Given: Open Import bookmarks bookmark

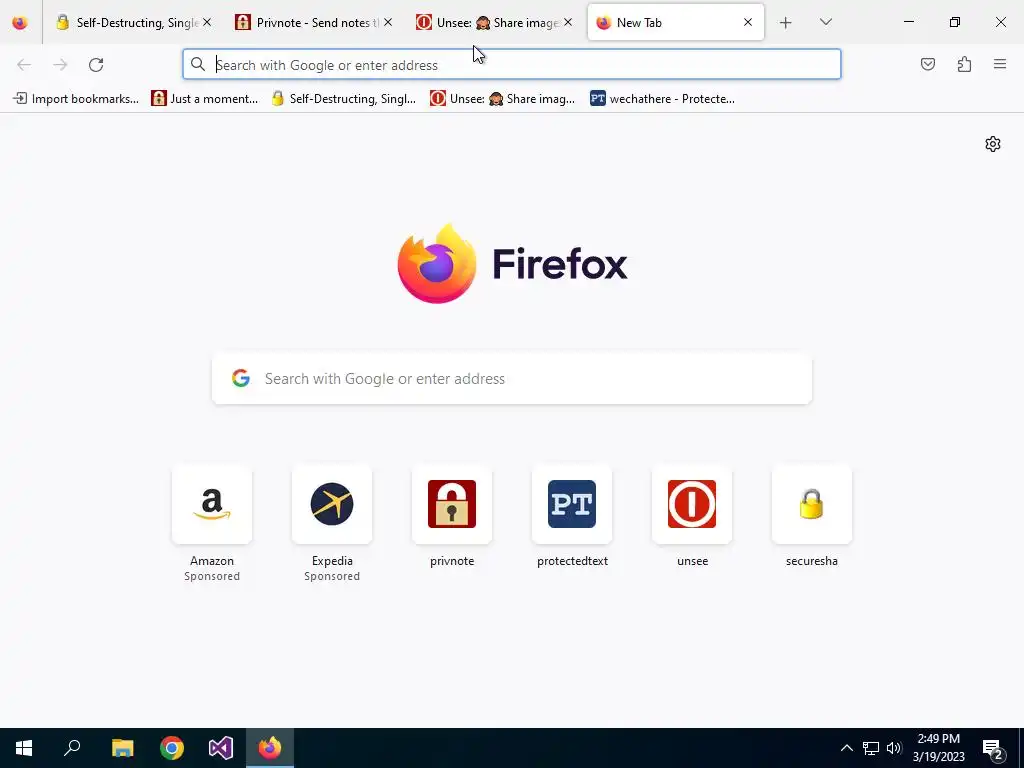Looking at the screenshot, I should tap(76, 99).
